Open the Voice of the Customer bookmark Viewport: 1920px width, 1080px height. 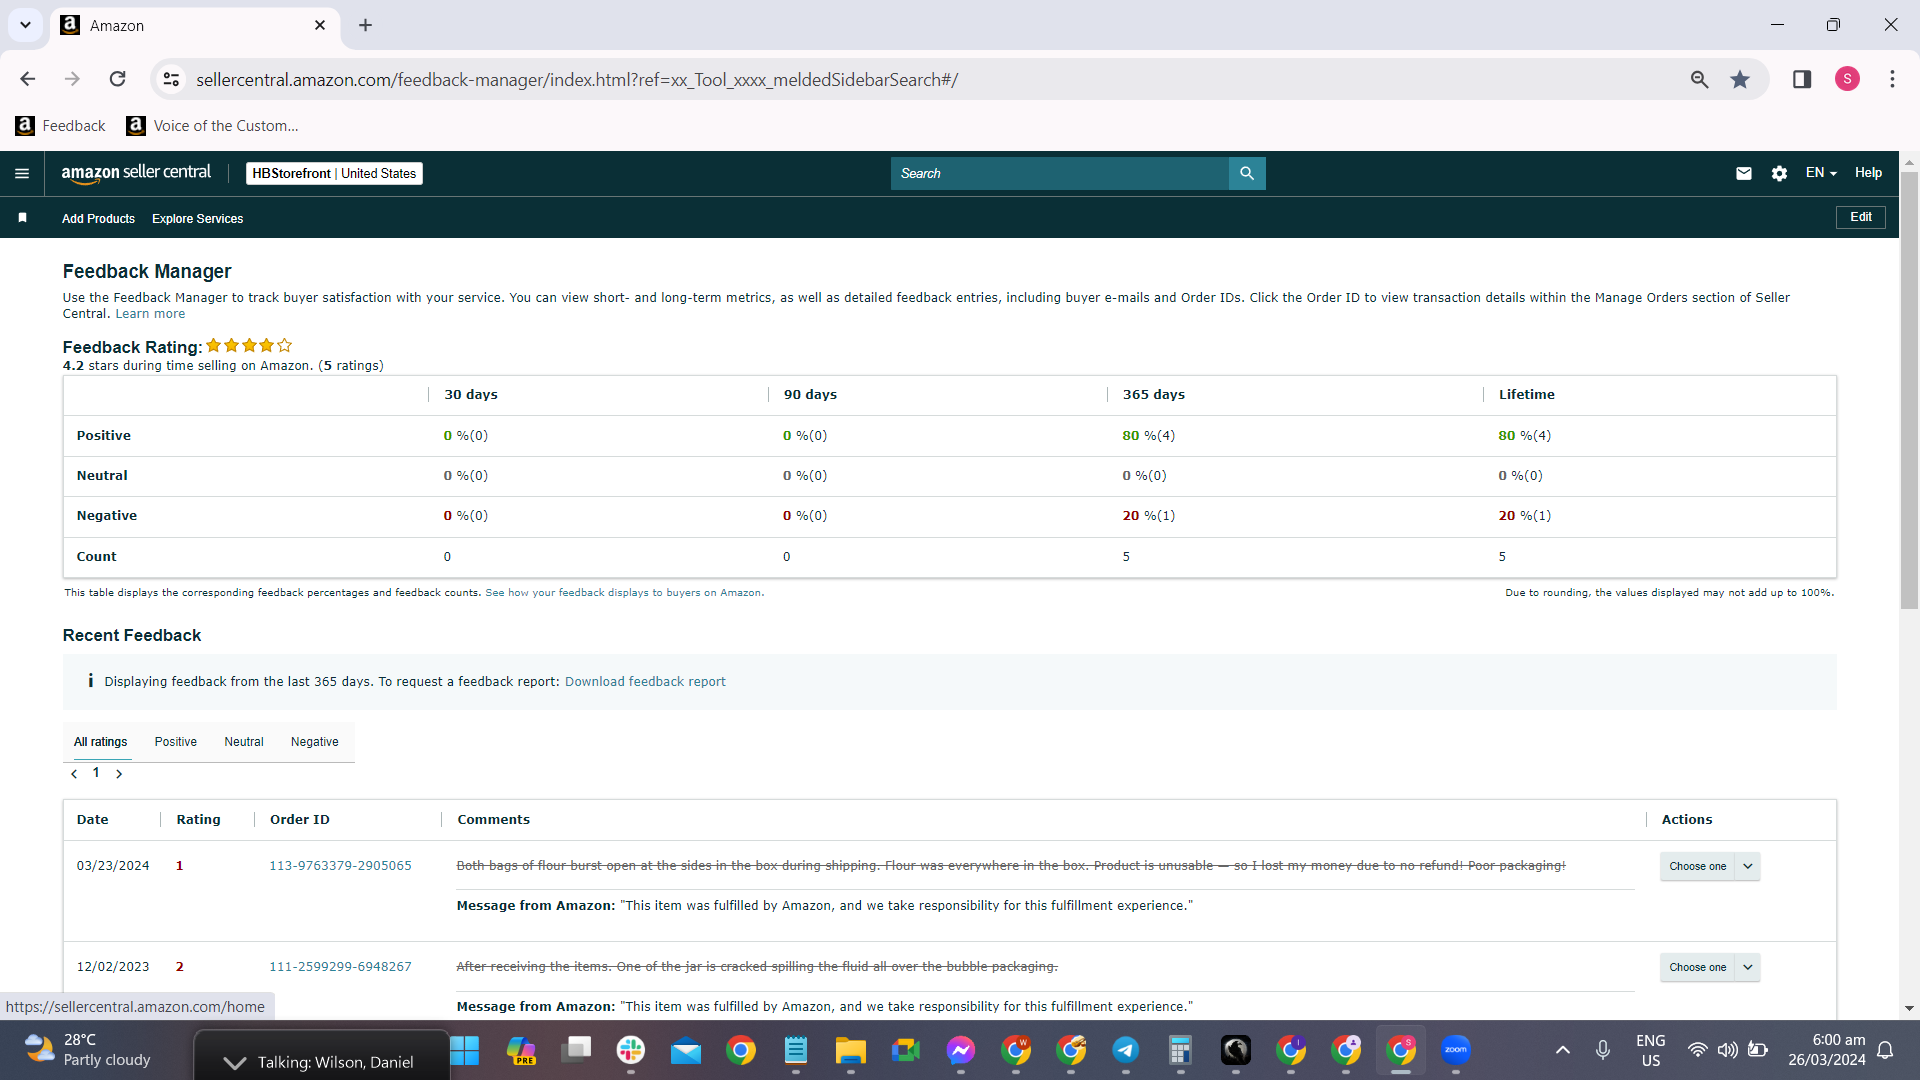point(212,126)
